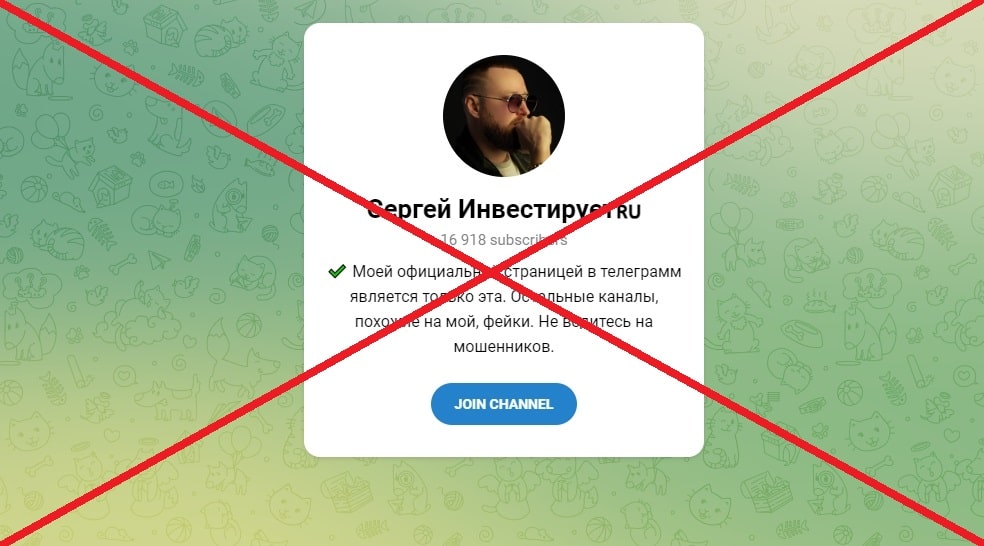Viewport: 984px width, 546px height.
Task: Click the word каналы in the description
Action: tap(632, 296)
